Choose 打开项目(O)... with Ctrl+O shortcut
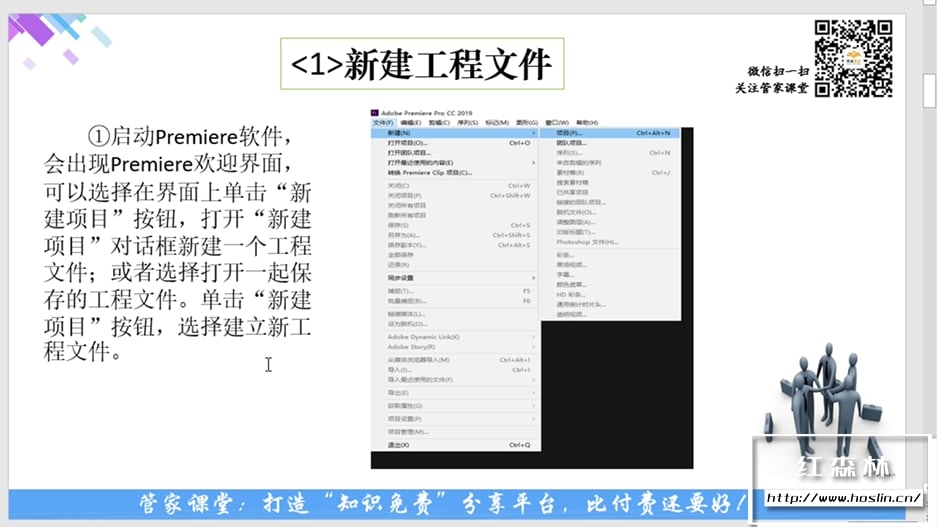This screenshot has width=937, height=527. [x=456, y=143]
